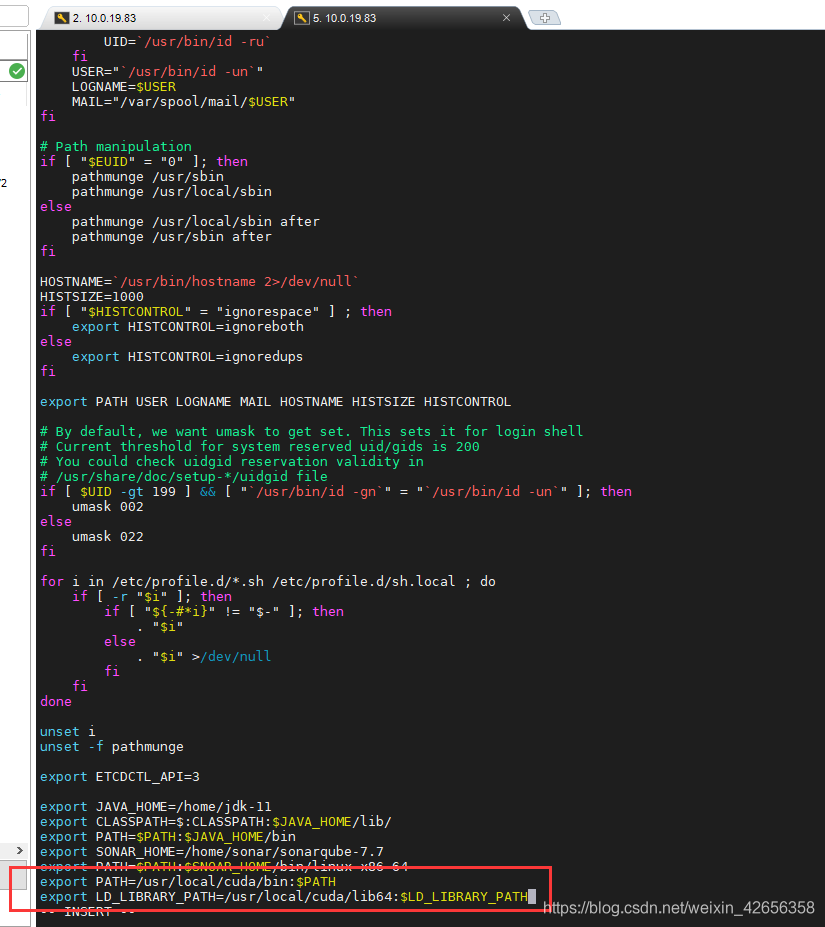Image resolution: width=825 pixels, height=927 pixels.
Task: Click the right arrow in the left panel scrollbar
Action: click(20, 850)
